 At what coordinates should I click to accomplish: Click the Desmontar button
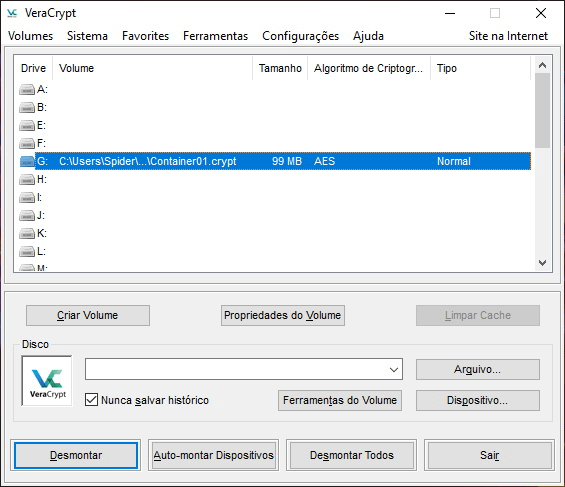[x=76, y=455]
